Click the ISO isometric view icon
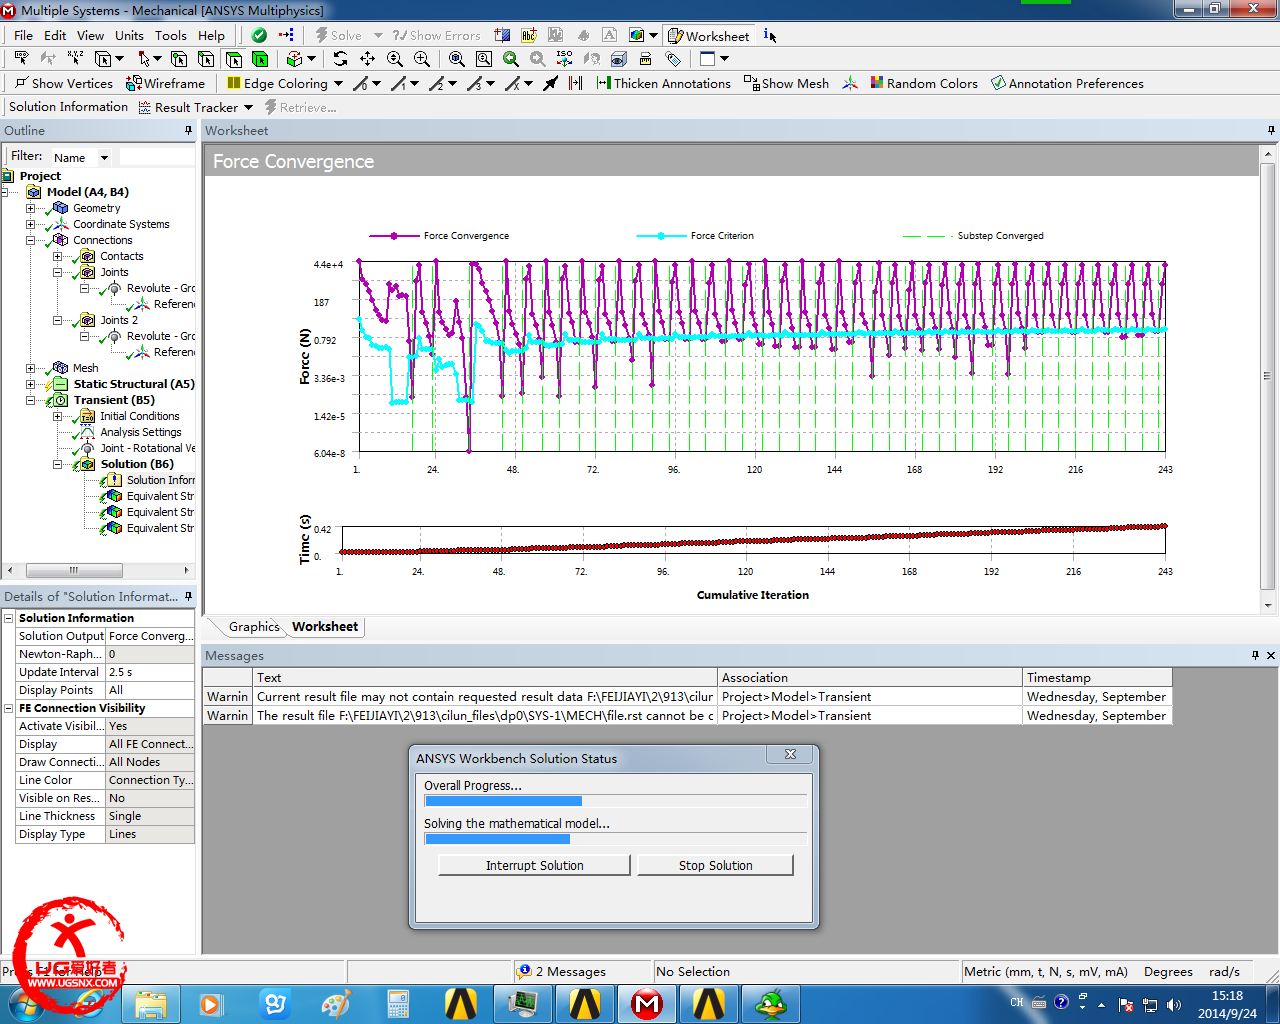 (565, 59)
